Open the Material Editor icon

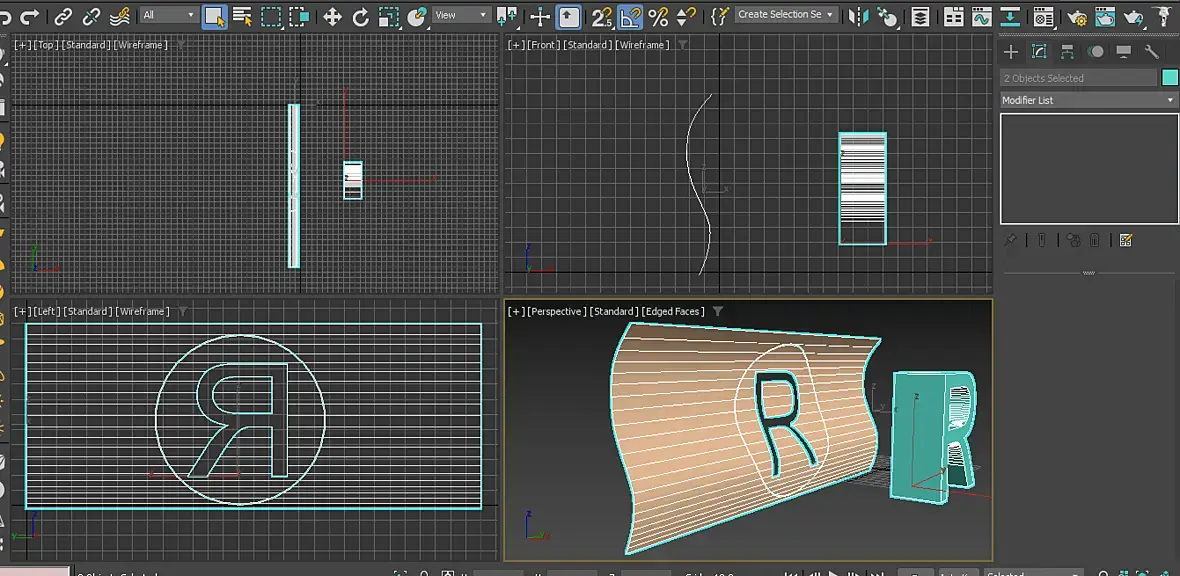pos(1043,16)
